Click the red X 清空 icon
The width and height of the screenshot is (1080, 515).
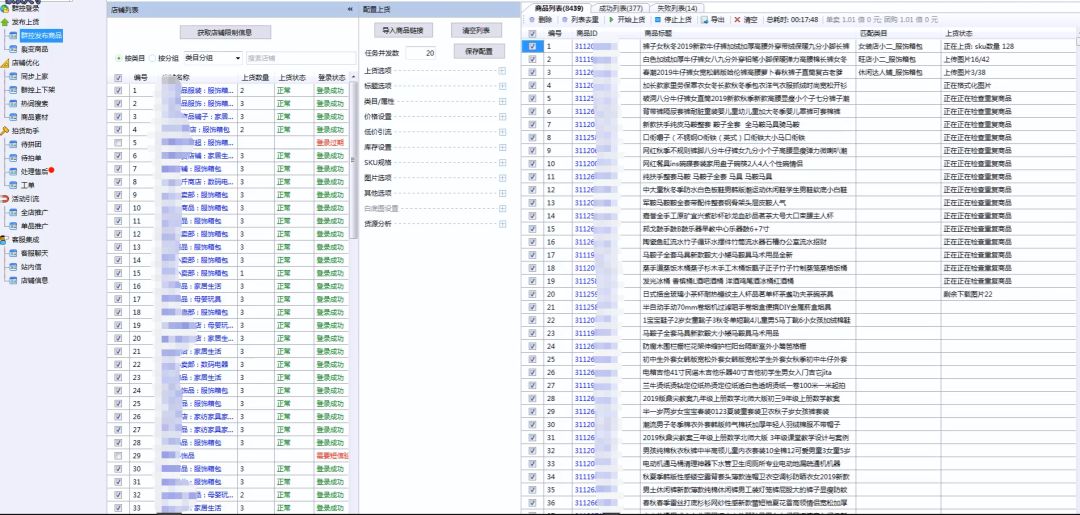(737, 19)
